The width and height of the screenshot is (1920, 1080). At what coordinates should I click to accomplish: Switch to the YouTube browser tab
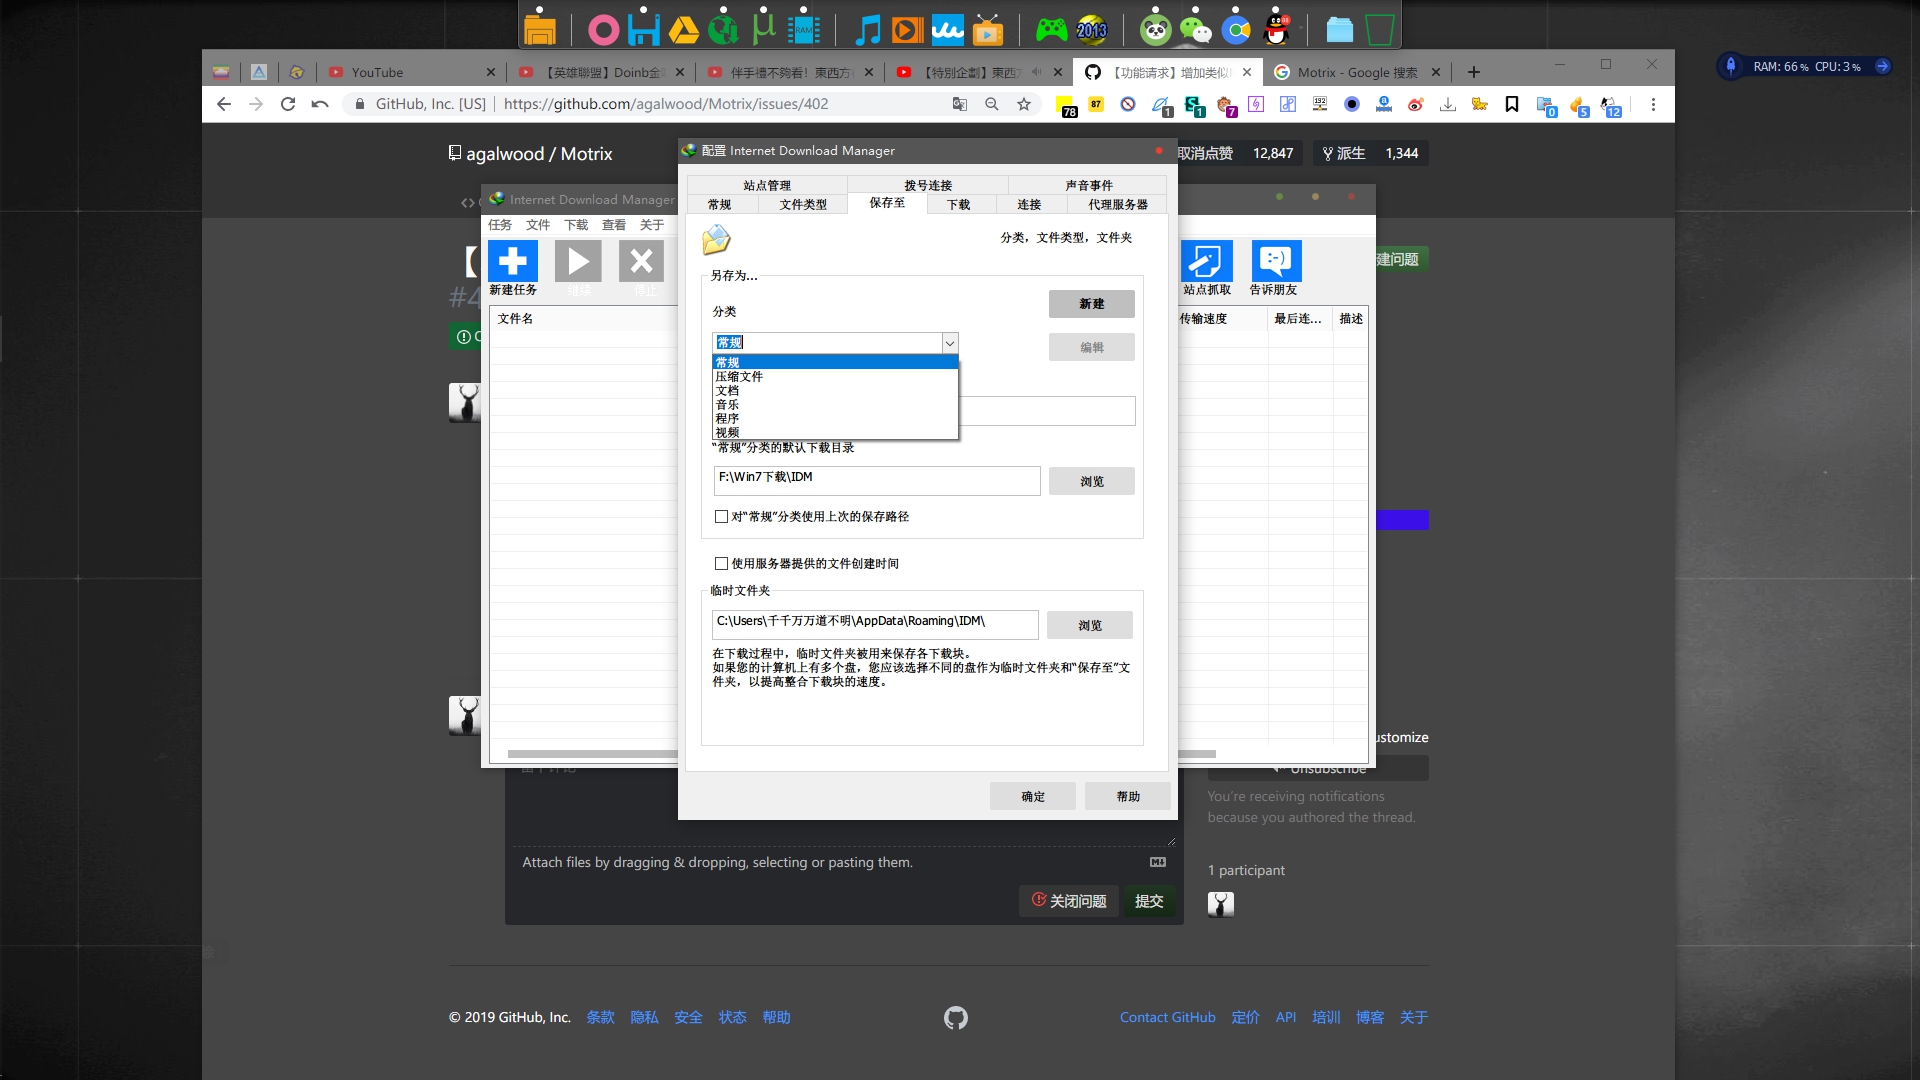(410, 72)
